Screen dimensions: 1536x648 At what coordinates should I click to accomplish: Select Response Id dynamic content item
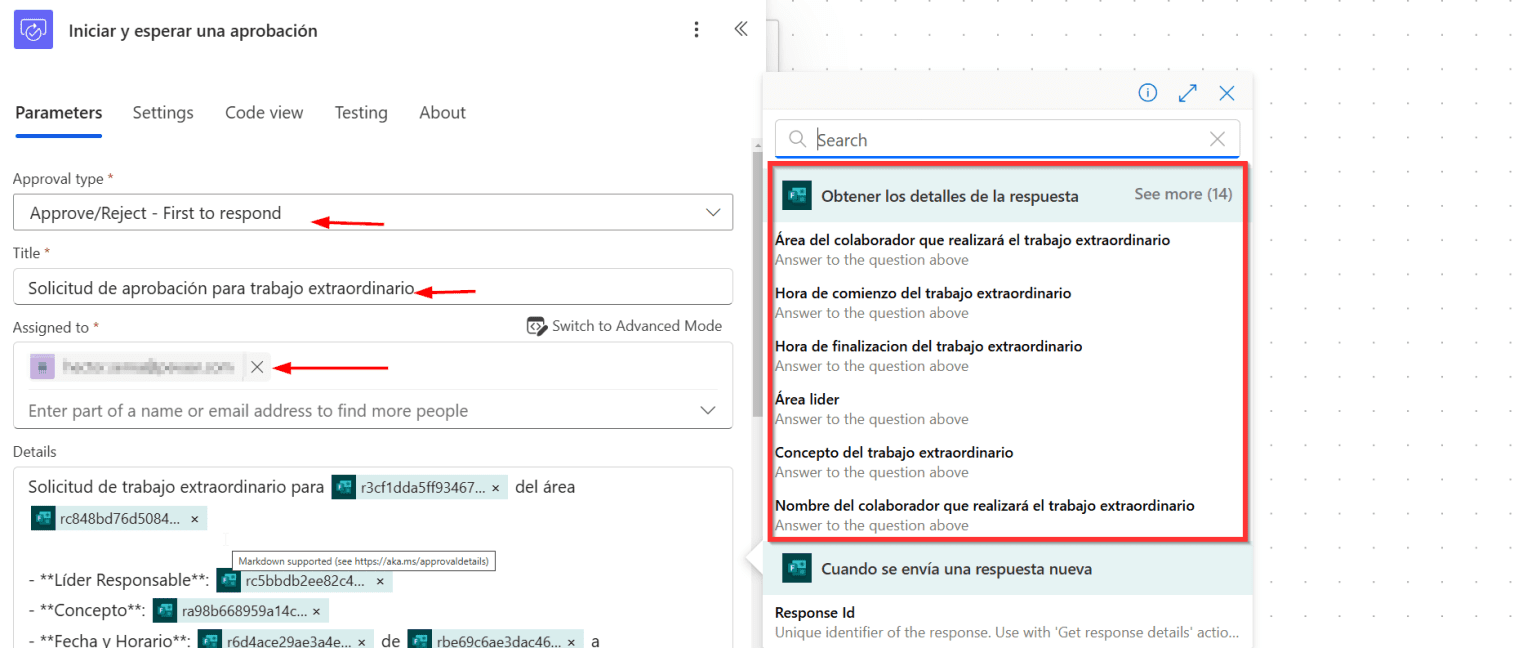815,613
